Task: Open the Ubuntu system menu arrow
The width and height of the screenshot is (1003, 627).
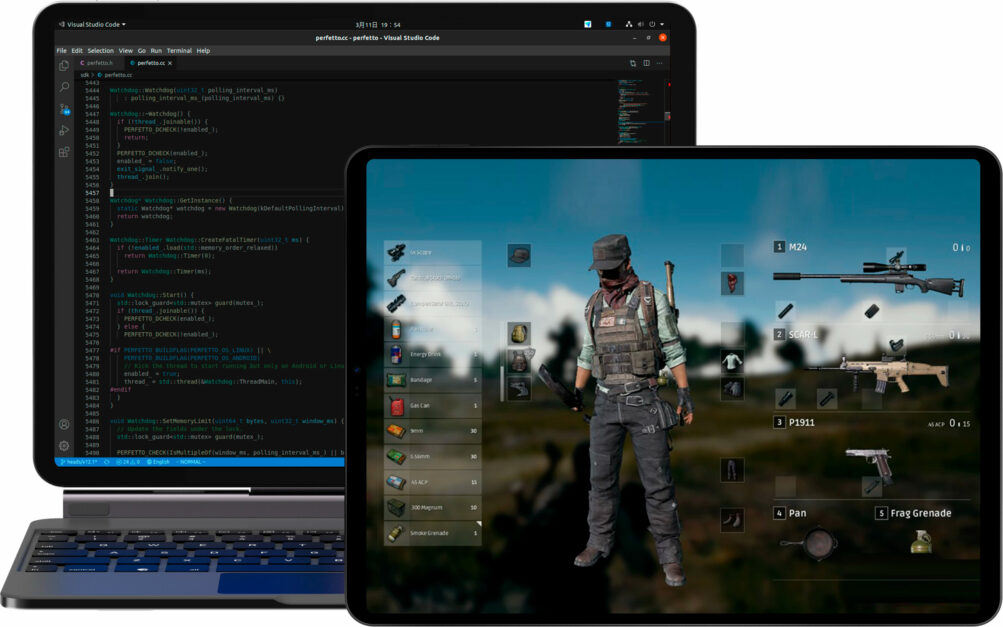Action: click(x=662, y=24)
